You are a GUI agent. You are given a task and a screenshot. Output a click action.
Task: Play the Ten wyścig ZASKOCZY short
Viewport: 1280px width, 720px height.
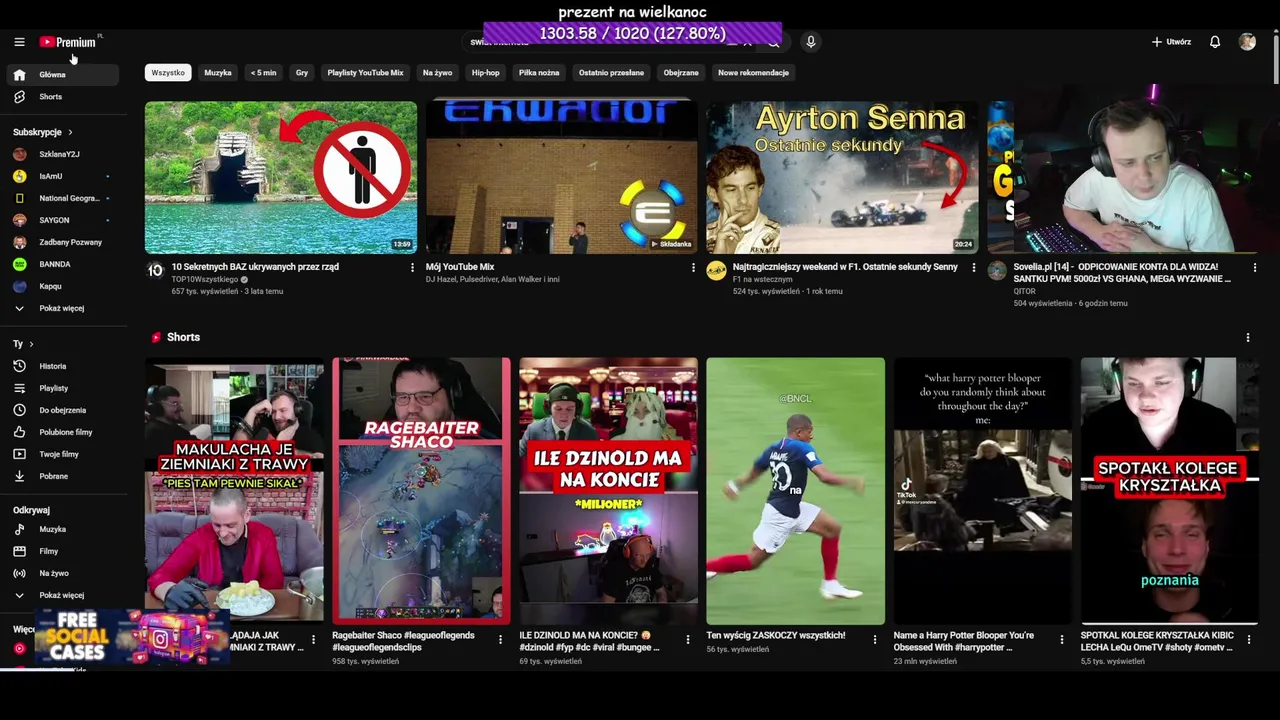click(x=796, y=491)
